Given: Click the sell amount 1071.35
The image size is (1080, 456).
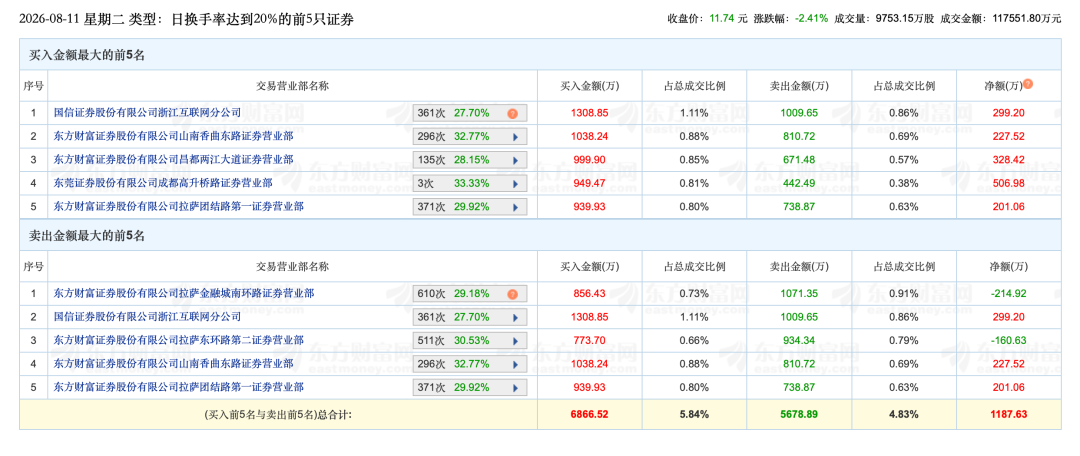Looking at the screenshot, I should [x=799, y=294].
